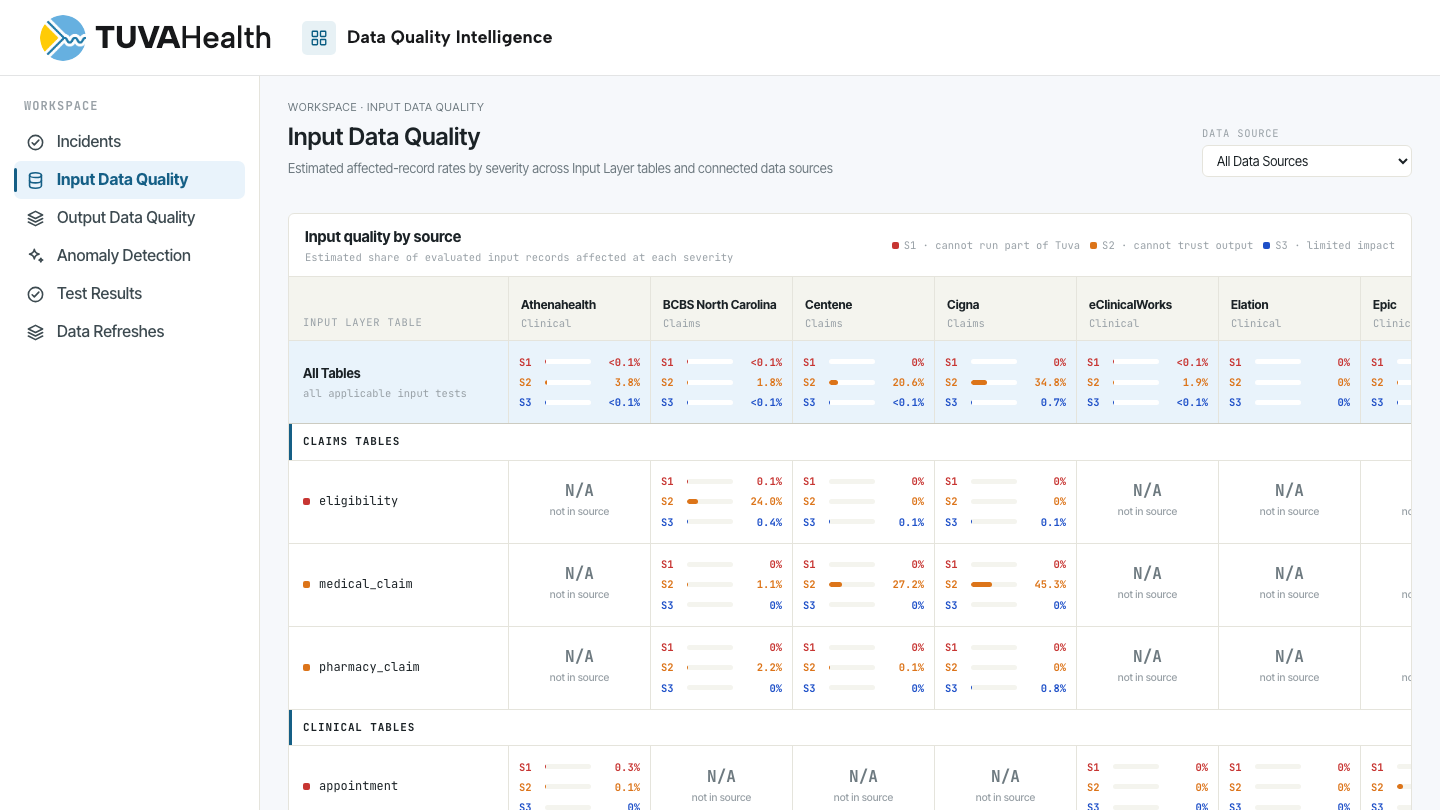The image size is (1440, 810).
Task: Click the INPUT LAYER TABLE header cell
Action: point(399,309)
